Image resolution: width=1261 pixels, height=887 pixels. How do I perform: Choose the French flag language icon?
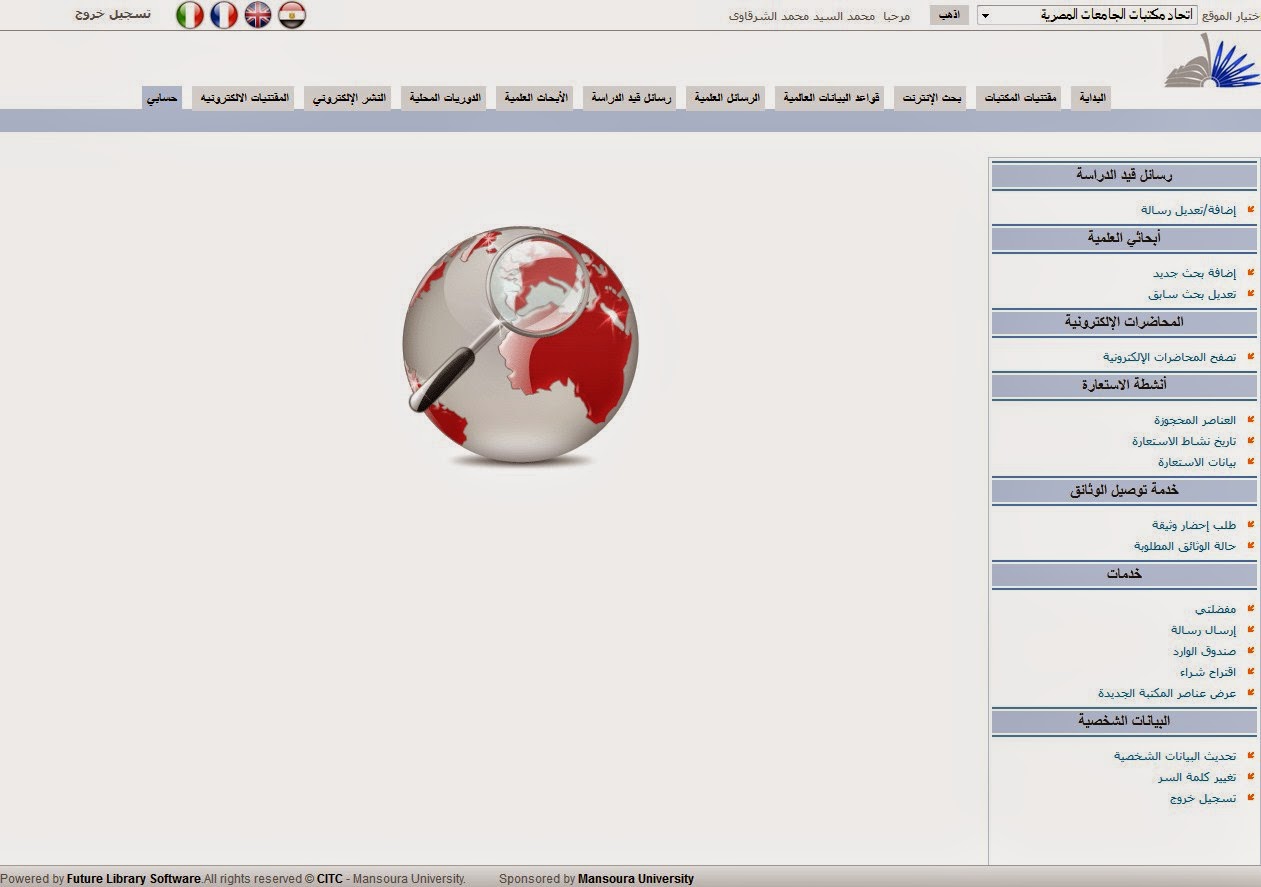tap(224, 15)
